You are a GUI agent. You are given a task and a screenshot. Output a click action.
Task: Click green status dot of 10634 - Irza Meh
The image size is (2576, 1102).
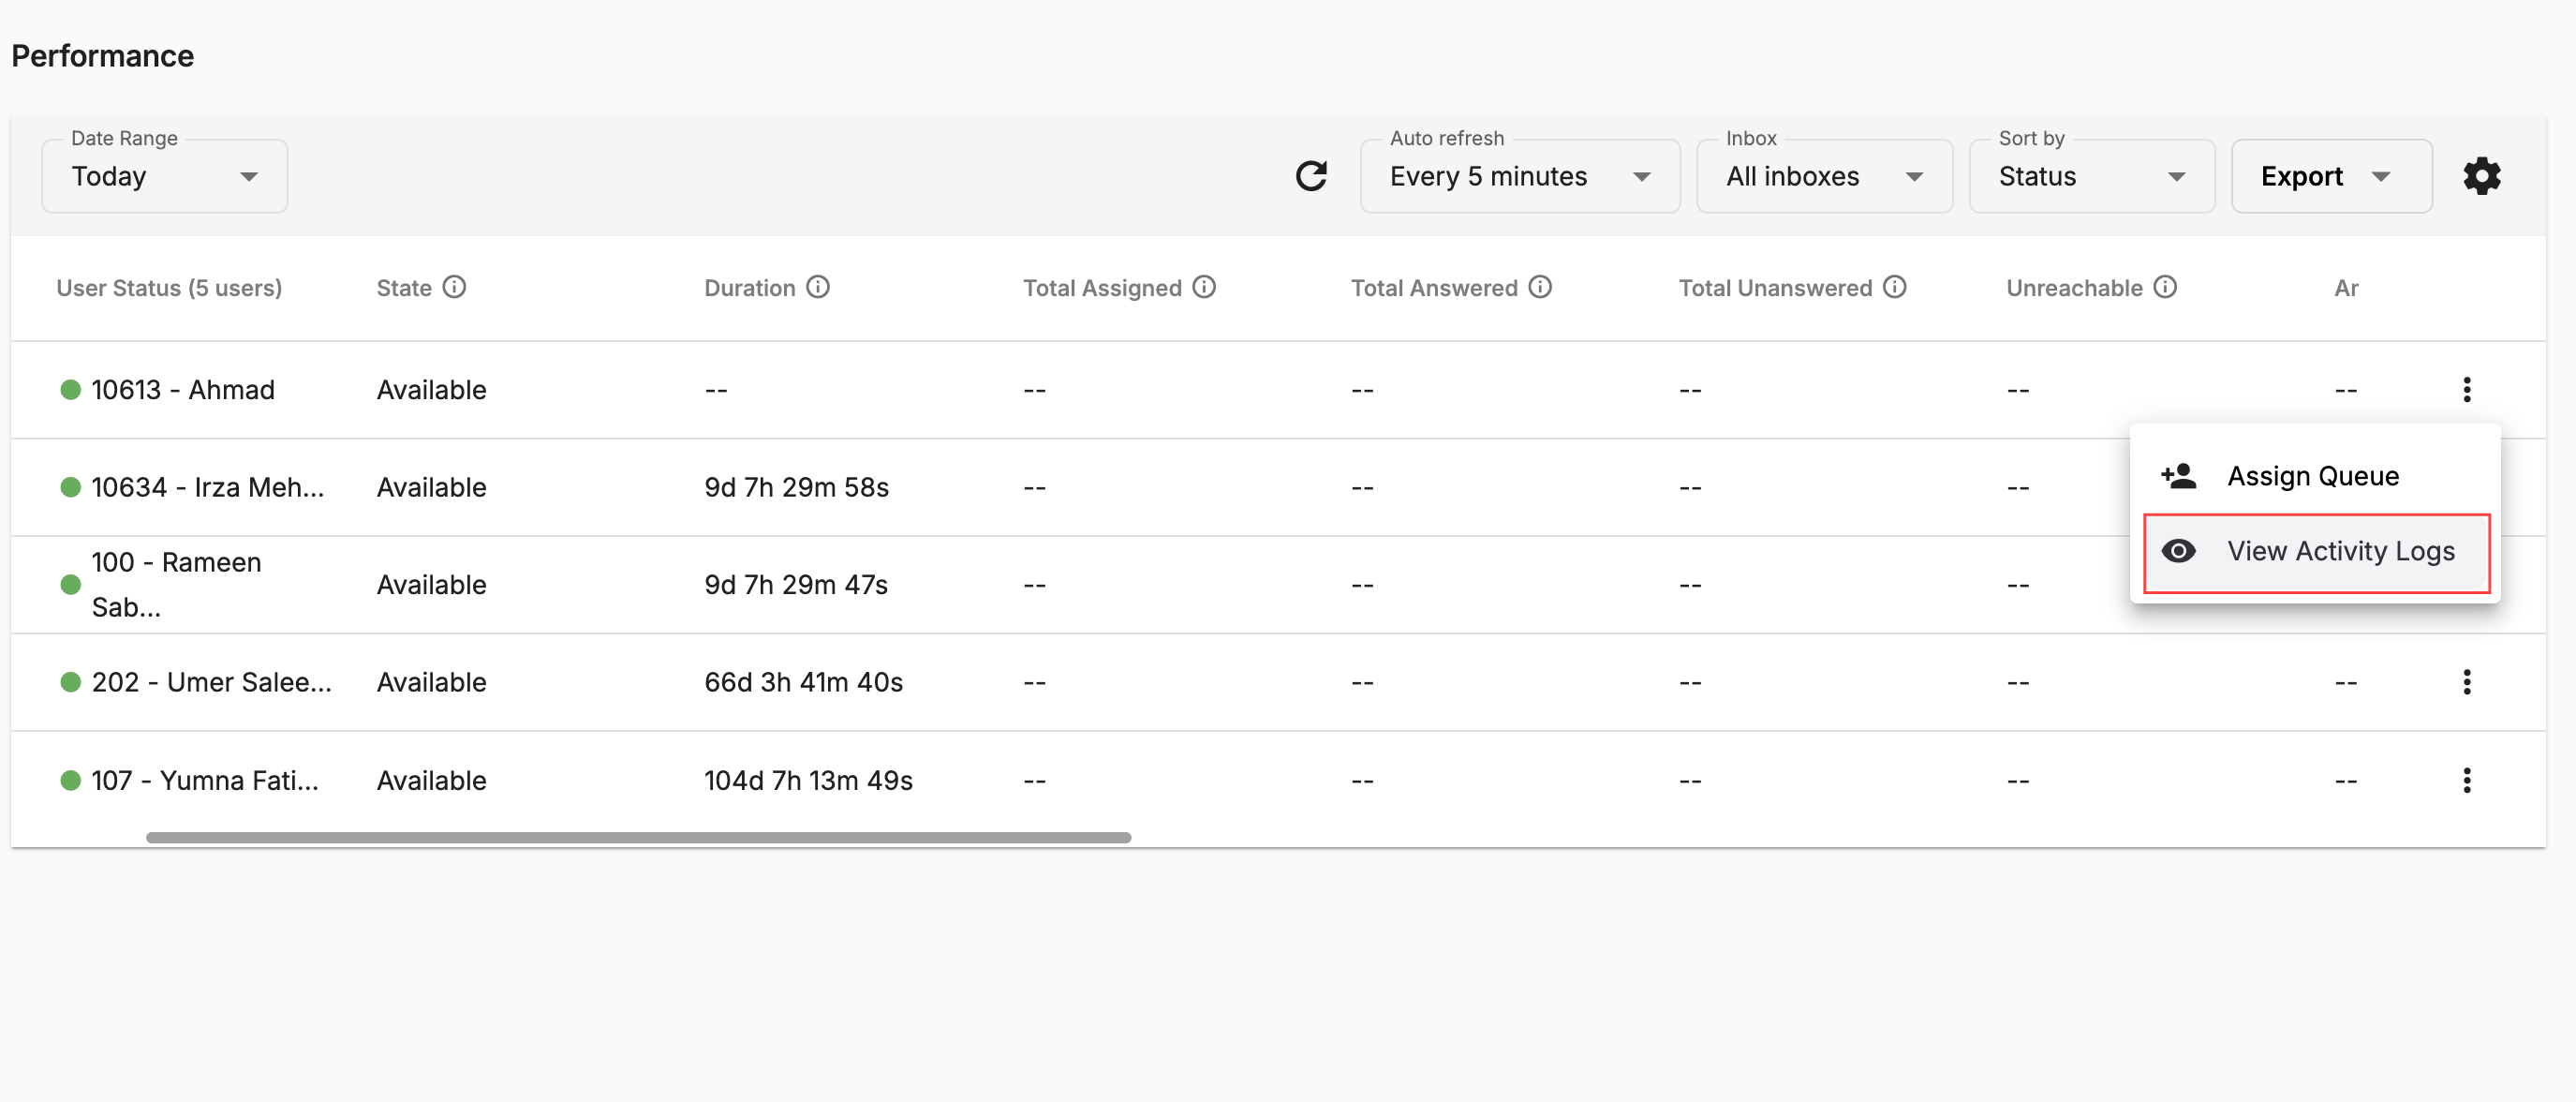pyautogui.click(x=70, y=487)
